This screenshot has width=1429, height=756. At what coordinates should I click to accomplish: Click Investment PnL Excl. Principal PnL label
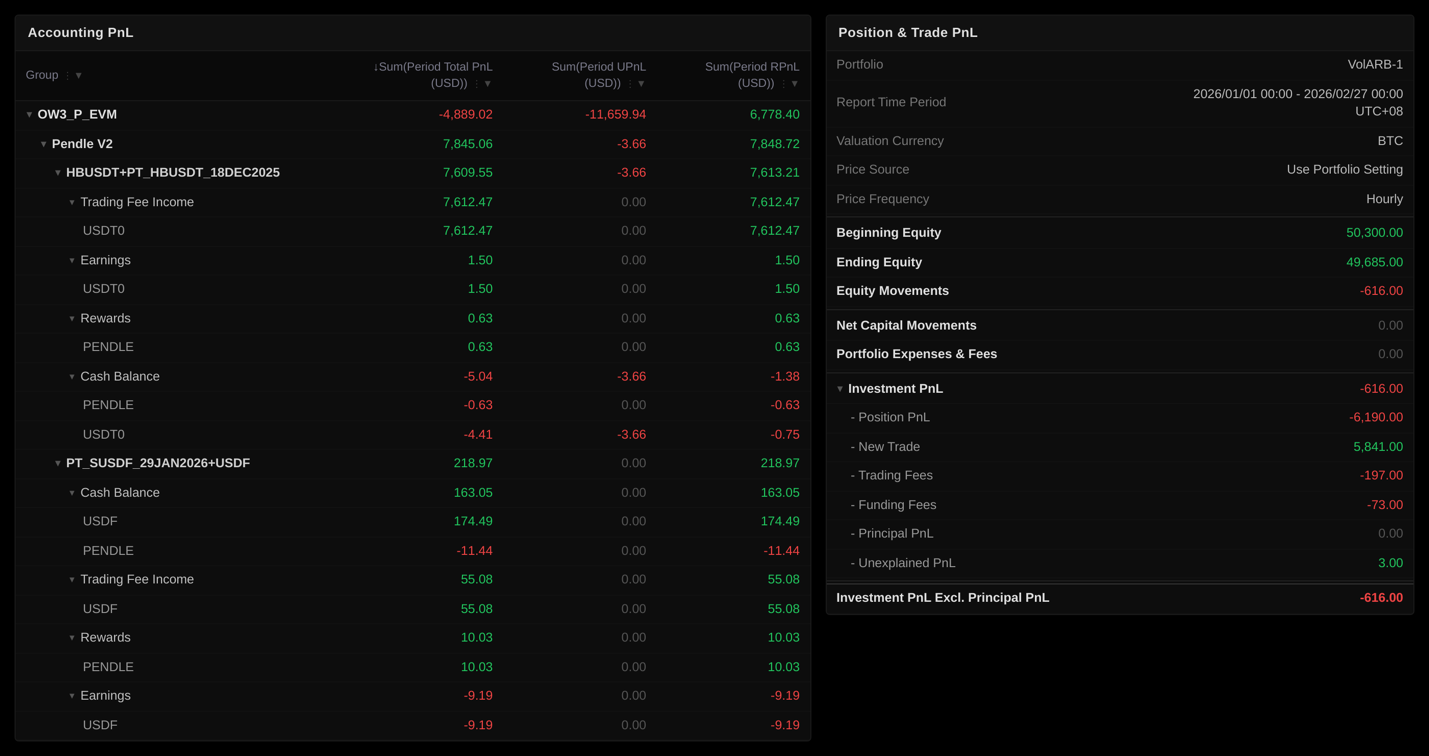click(x=942, y=598)
